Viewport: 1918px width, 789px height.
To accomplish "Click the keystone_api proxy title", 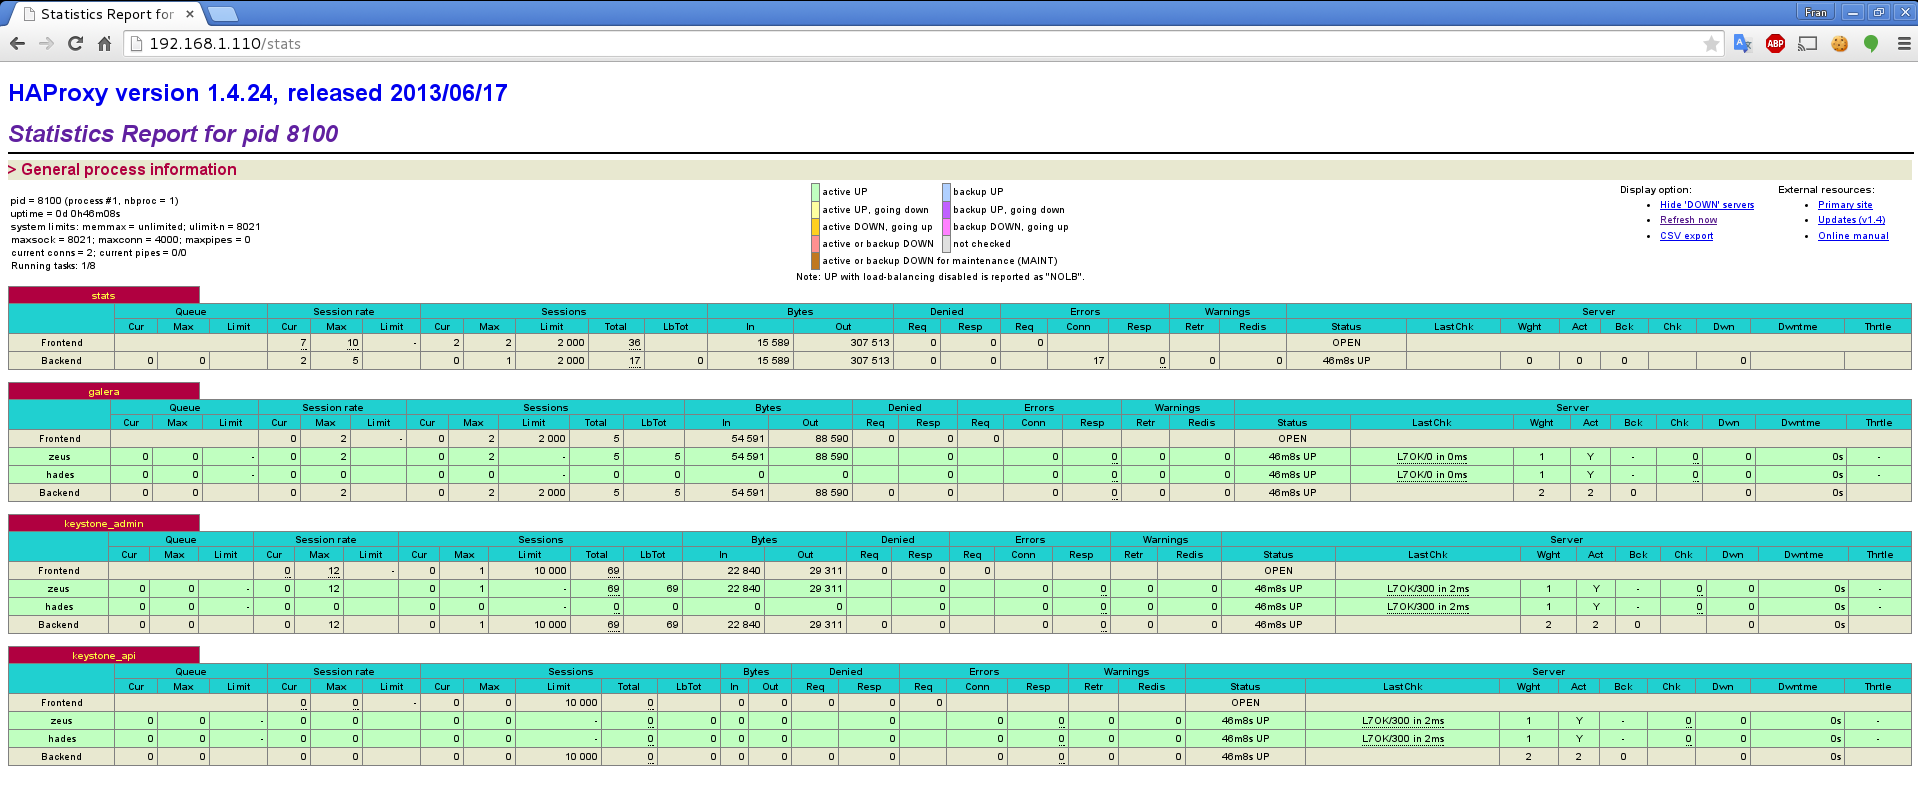I will click(x=103, y=656).
